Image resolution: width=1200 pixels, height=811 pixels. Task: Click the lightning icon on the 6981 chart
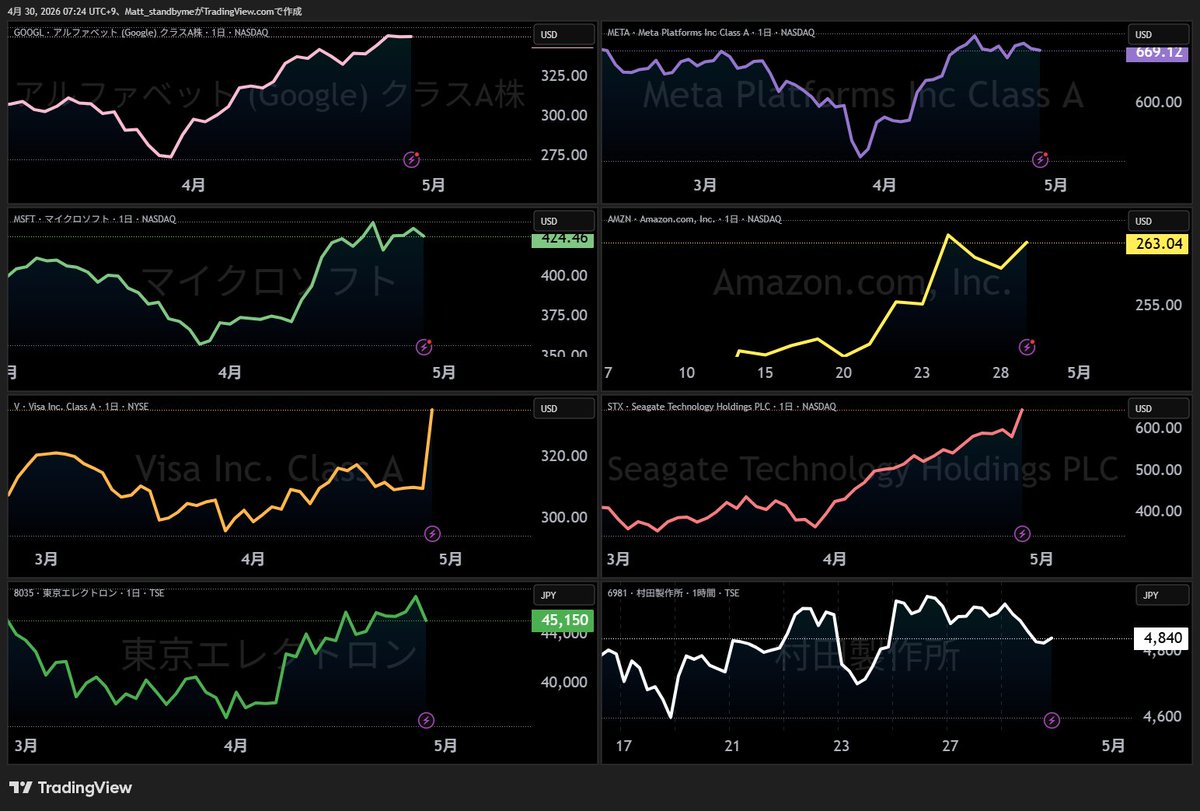point(1052,719)
